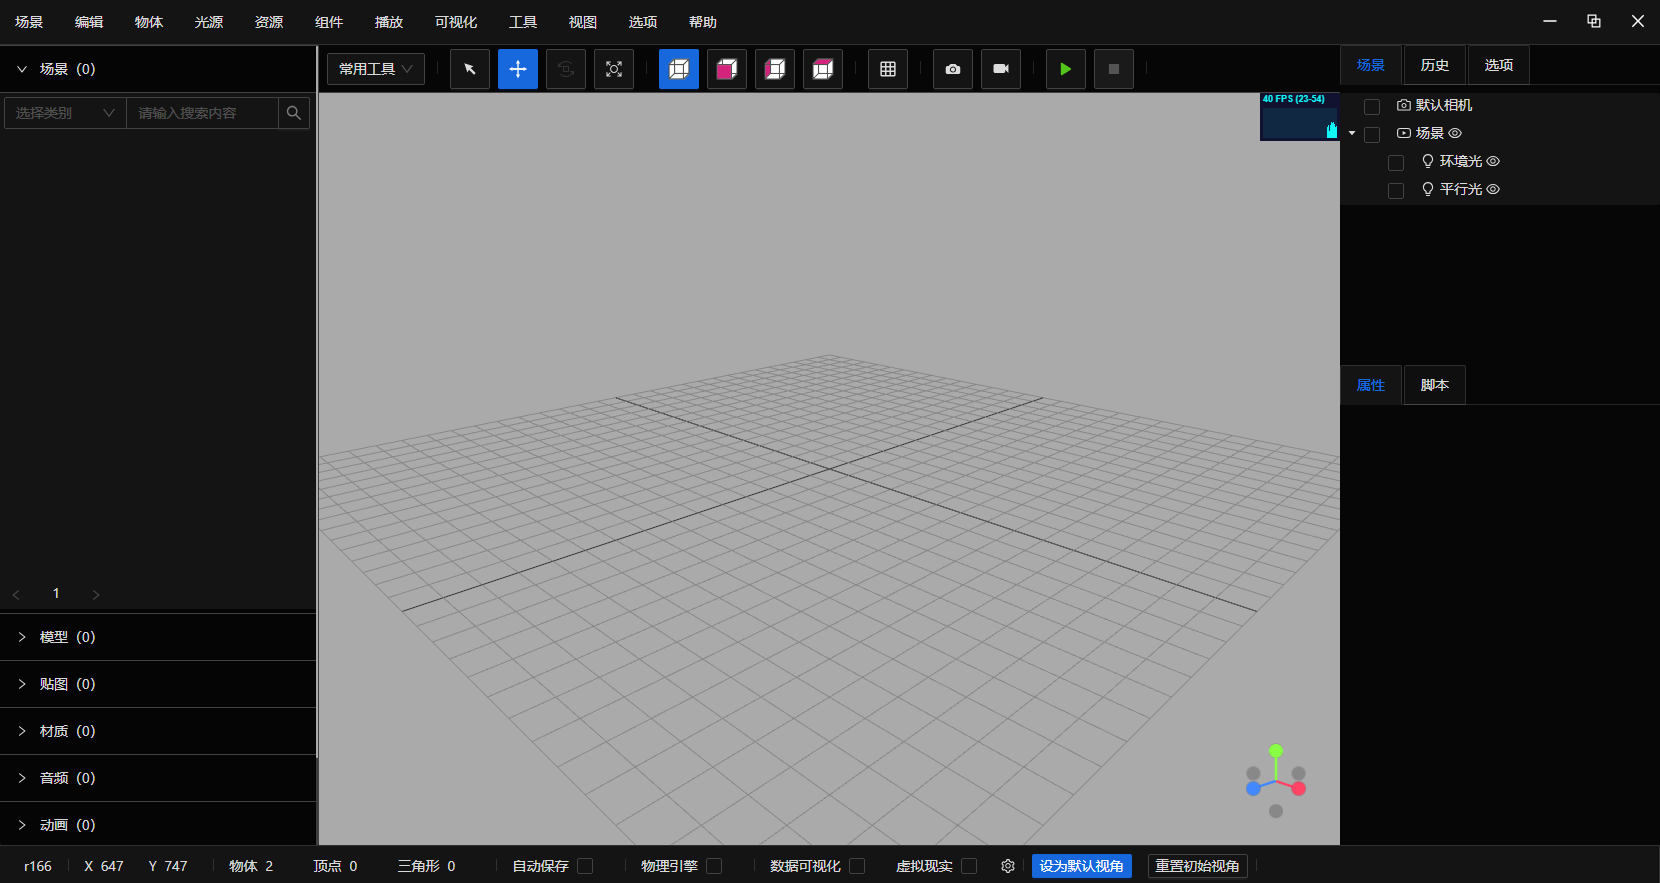Open the 选择类别 category dropdown
1660x883 pixels.
[x=65, y=113]
